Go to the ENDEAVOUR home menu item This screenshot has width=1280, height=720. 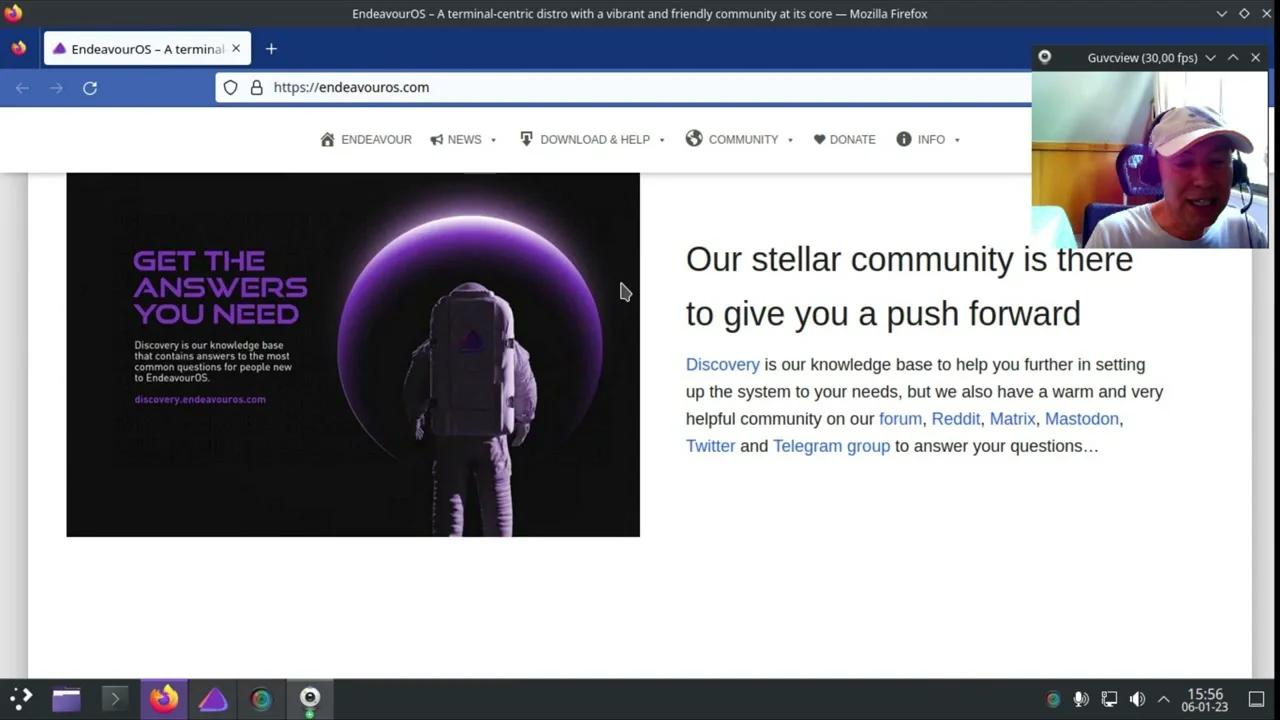pos(366,140)
